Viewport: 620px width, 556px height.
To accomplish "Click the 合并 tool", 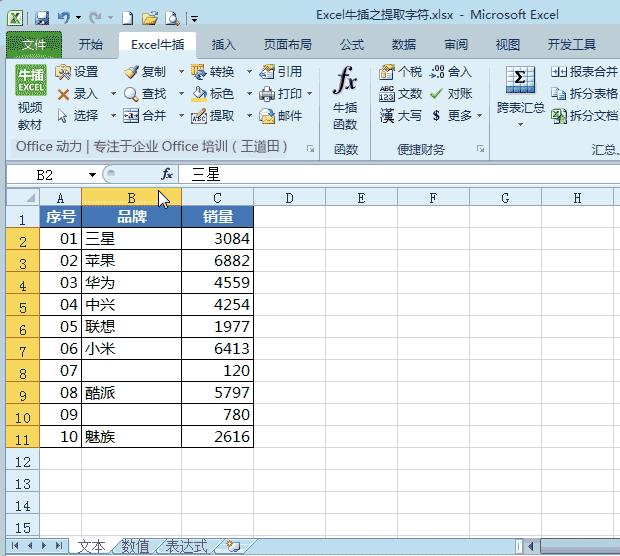I will point(145,116).
